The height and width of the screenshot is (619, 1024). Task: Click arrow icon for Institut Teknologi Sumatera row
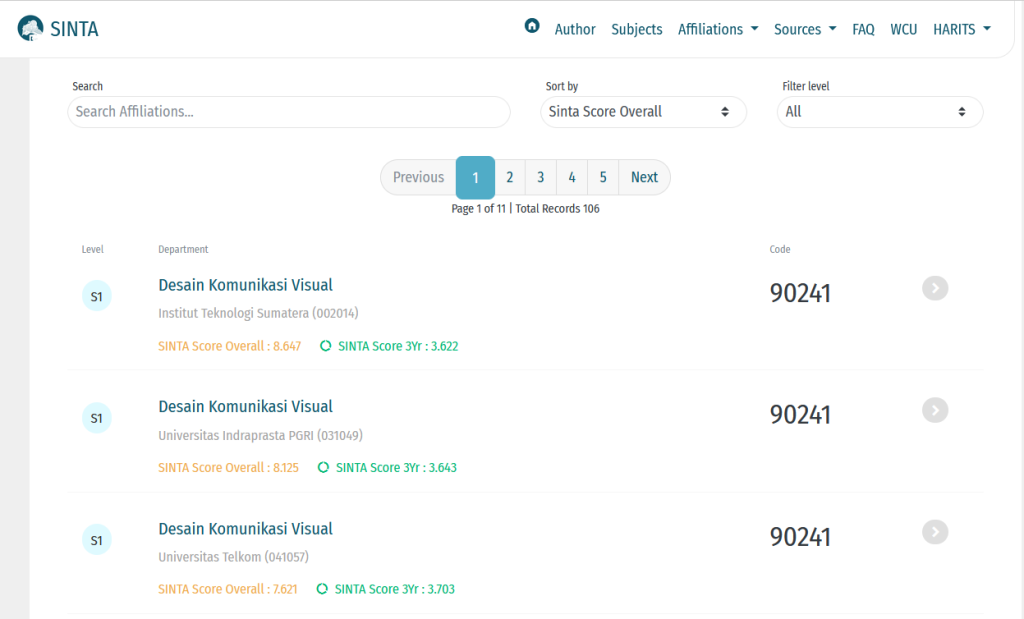935,288
